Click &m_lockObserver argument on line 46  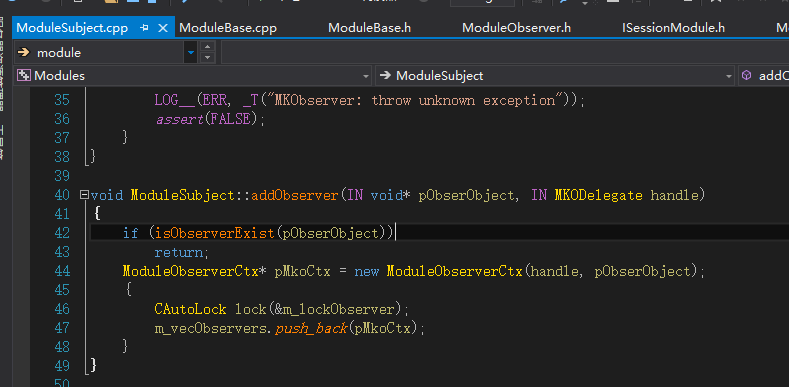point(334,309)
